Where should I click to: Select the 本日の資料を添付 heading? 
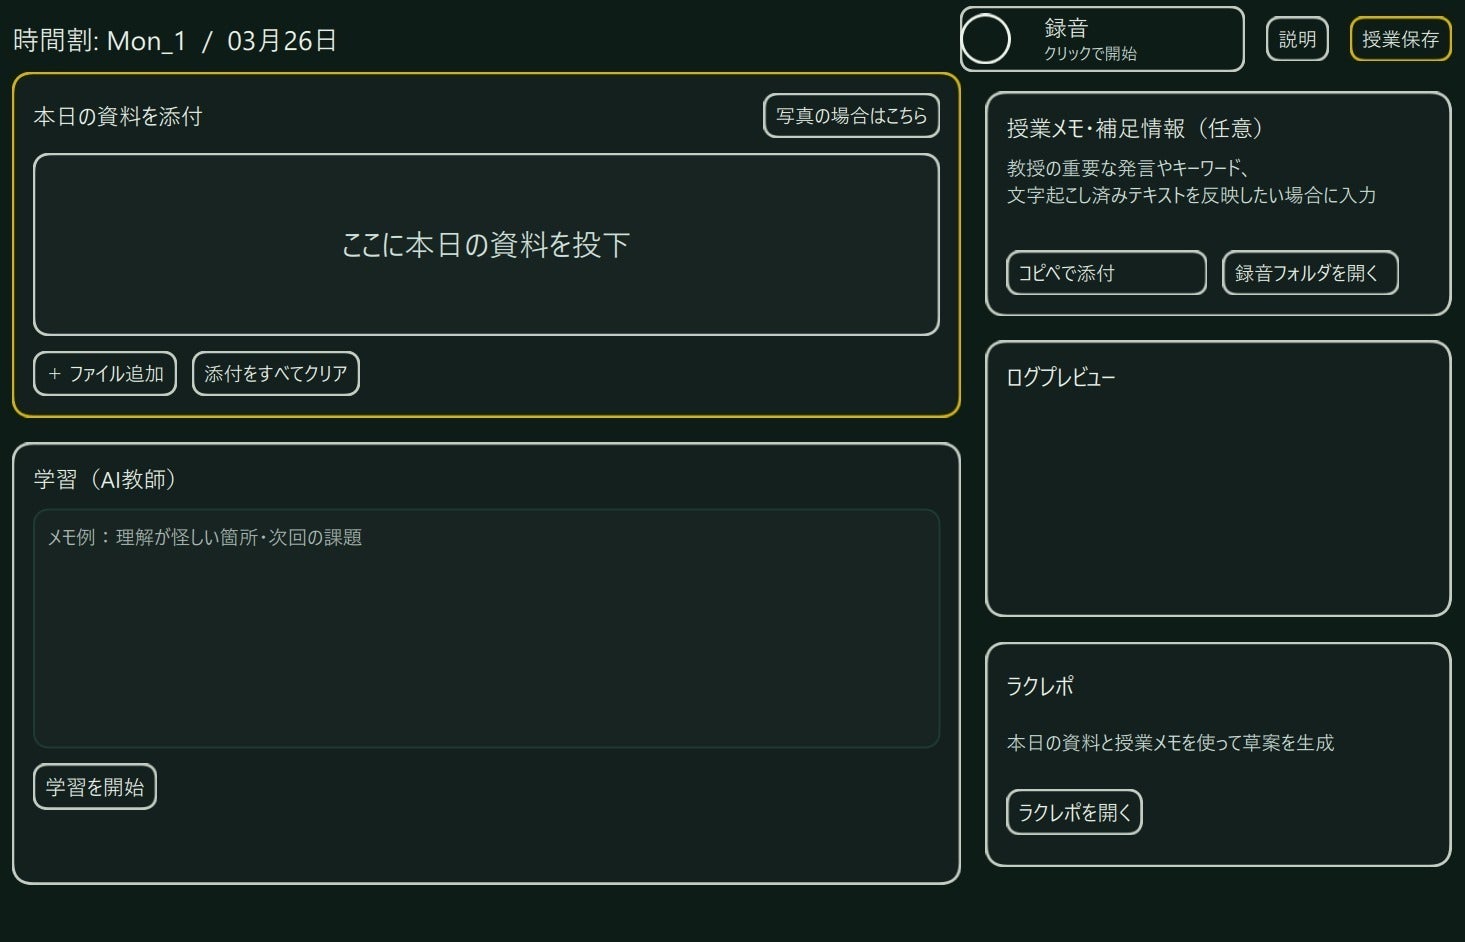tap(118, 117)
